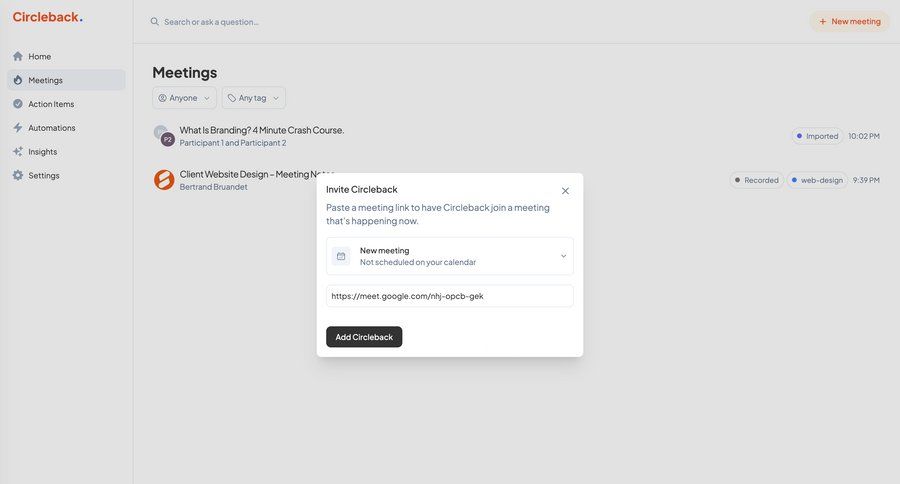Expand the Anyone filter dropdown
Image resolution: width=900 pixels, height=484 pixels.
coord(184,98)
